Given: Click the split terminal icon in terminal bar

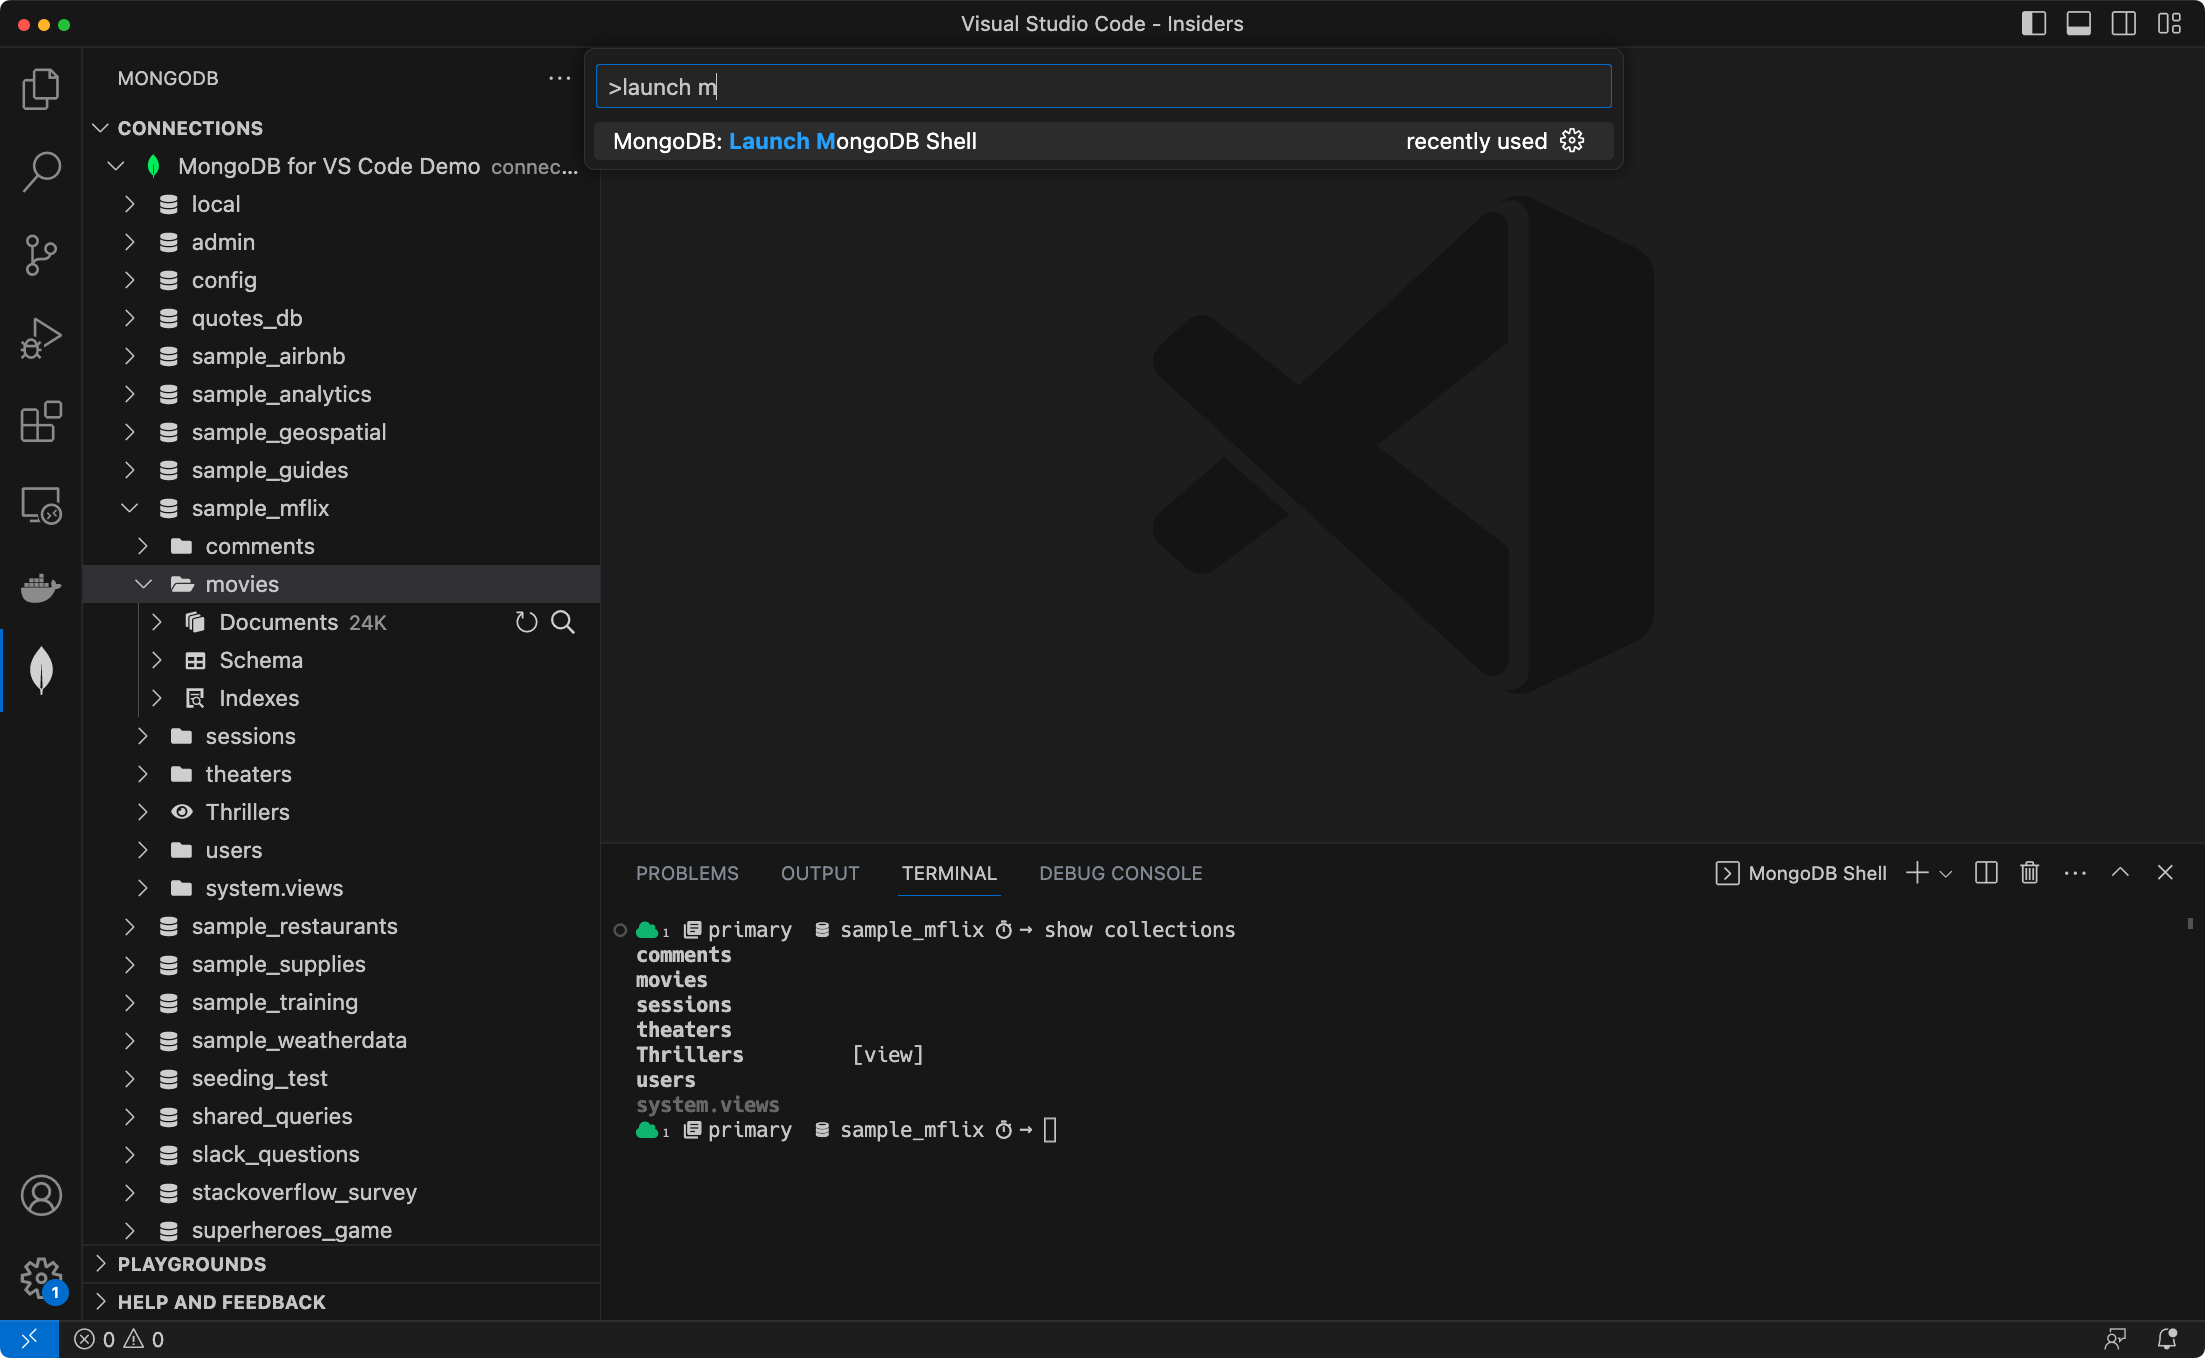Looking at the screenshot, I should [1986, 873].
